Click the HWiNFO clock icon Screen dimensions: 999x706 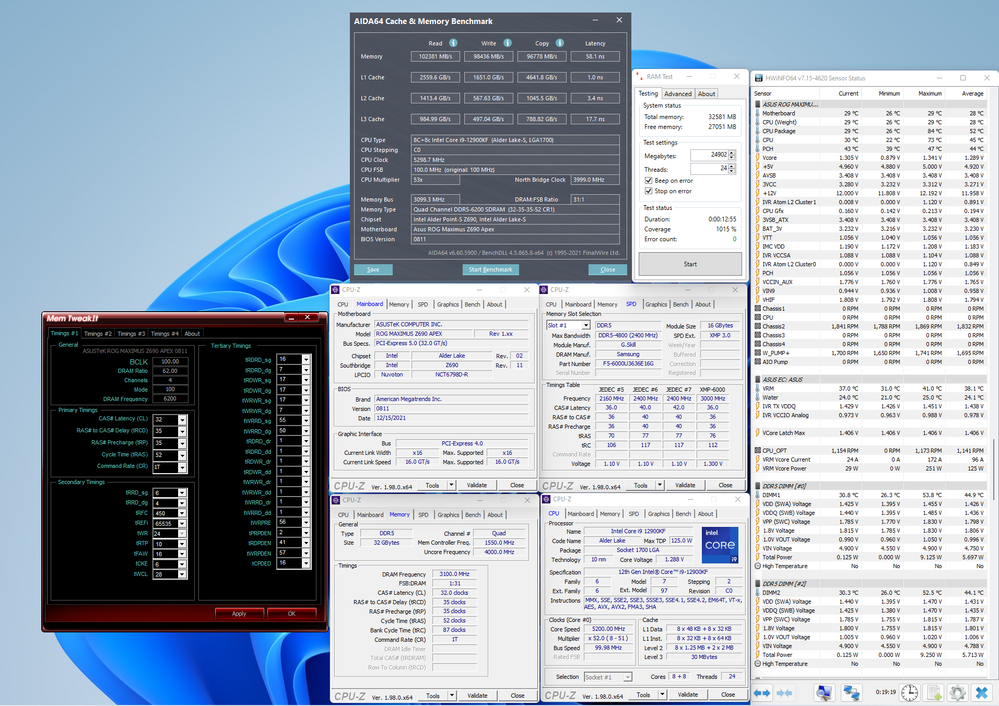(x=910, y=692)
